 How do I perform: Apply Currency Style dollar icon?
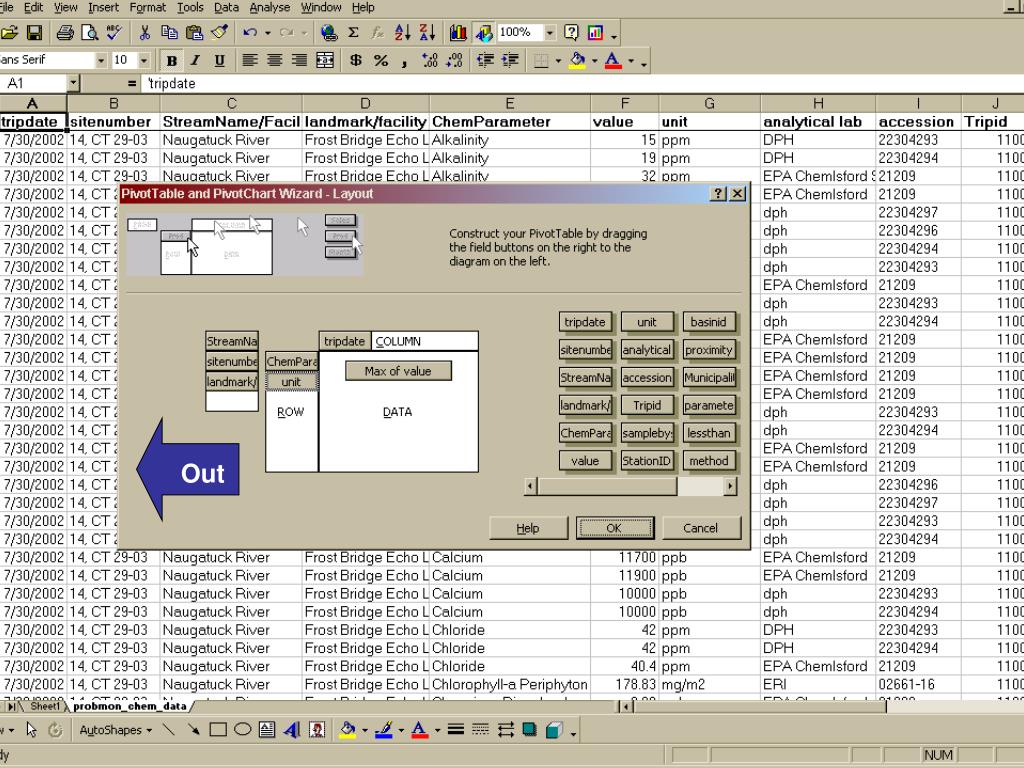pyautogui.click(x=356, y=61)
